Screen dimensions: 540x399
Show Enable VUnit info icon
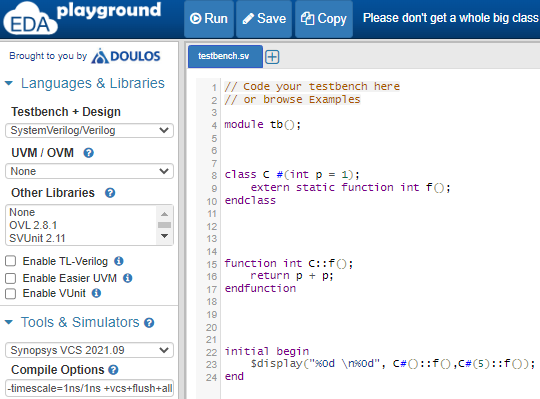(96, 293)
